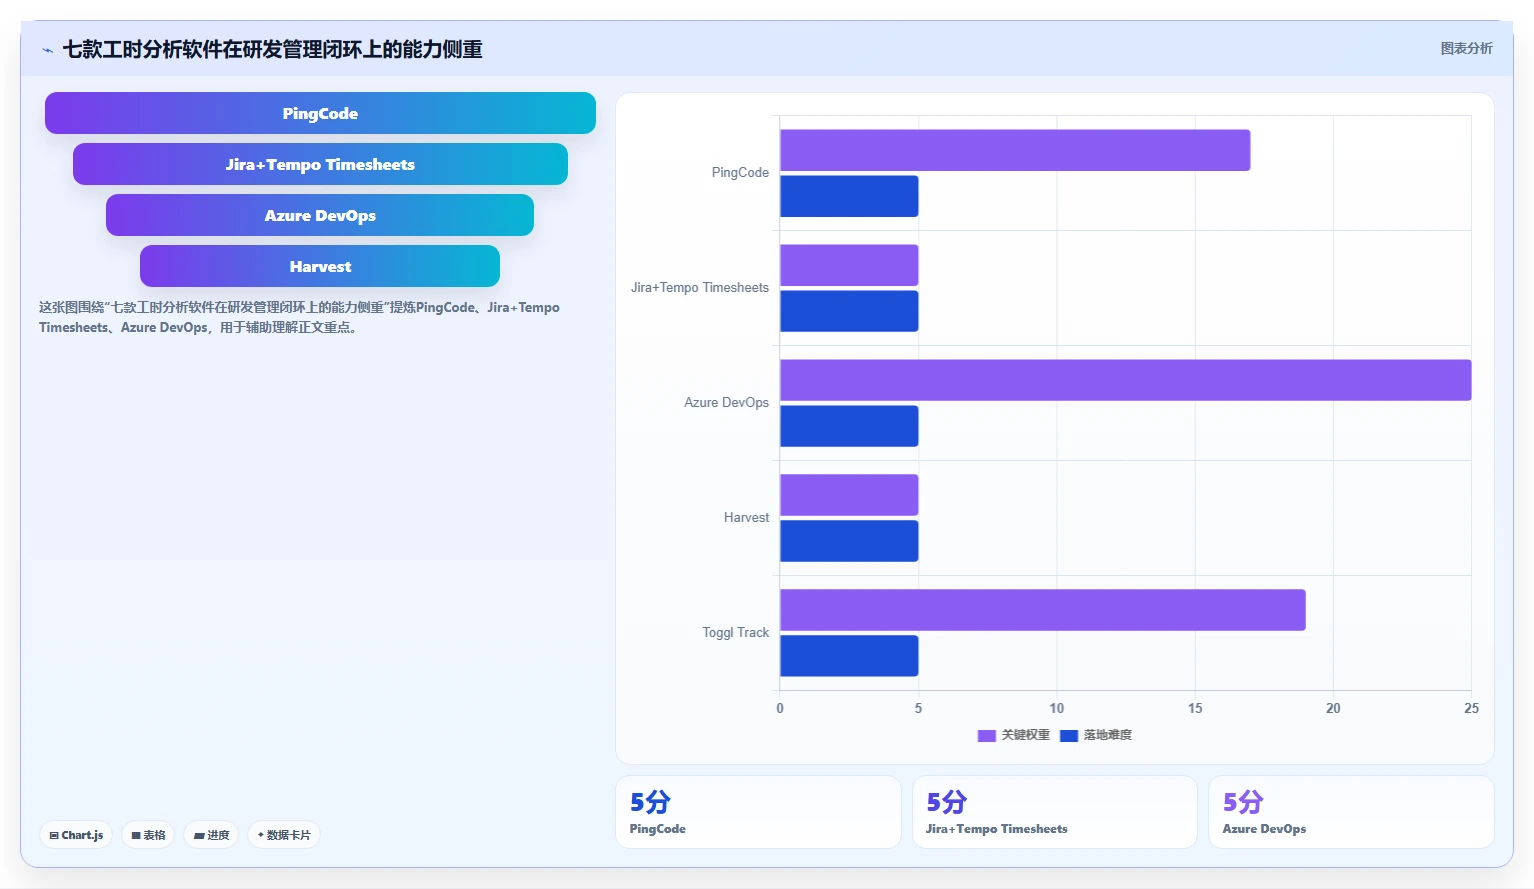Open the Jira+Tempo Timesheets 5分 card
1534x889 pixels.
tap(1055, 812)
